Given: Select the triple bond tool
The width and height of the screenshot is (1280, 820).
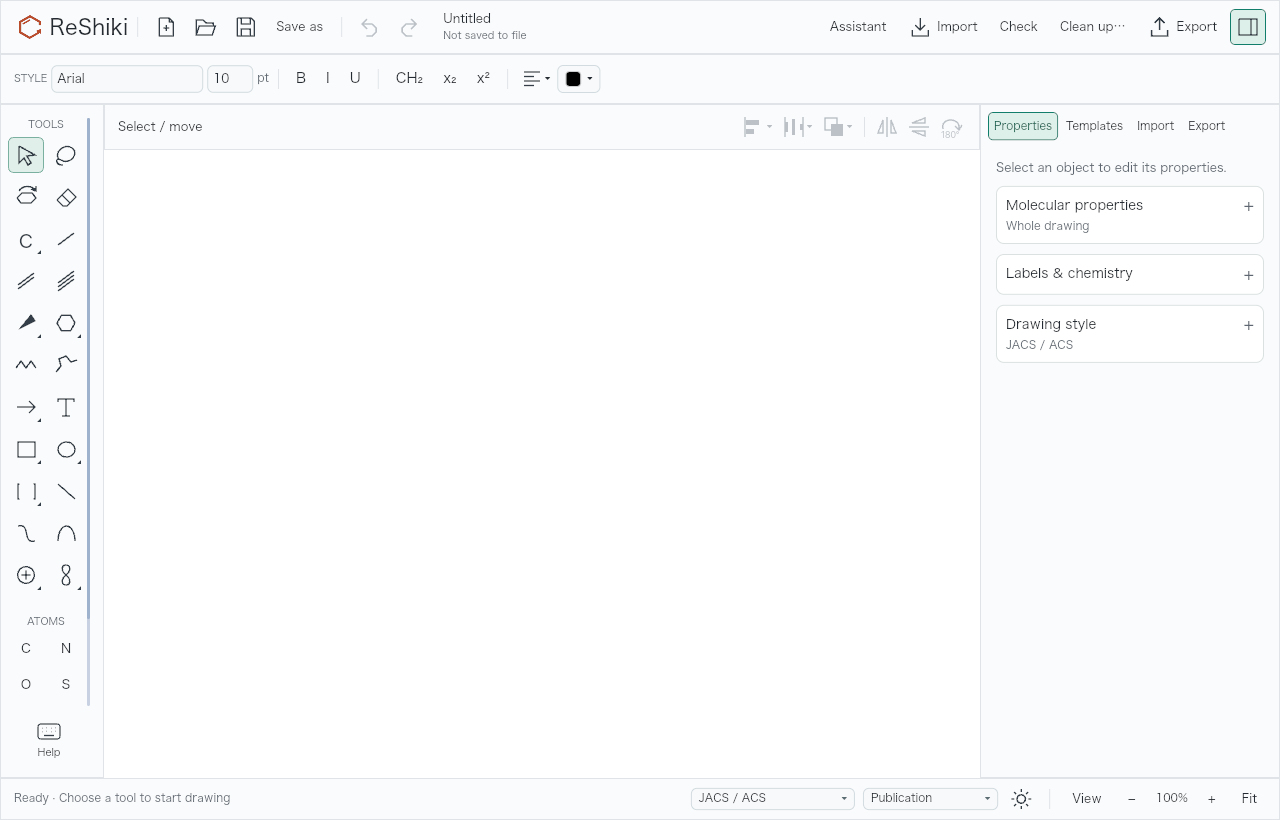Looking at the screenshot, I should [x=66, y=281].
